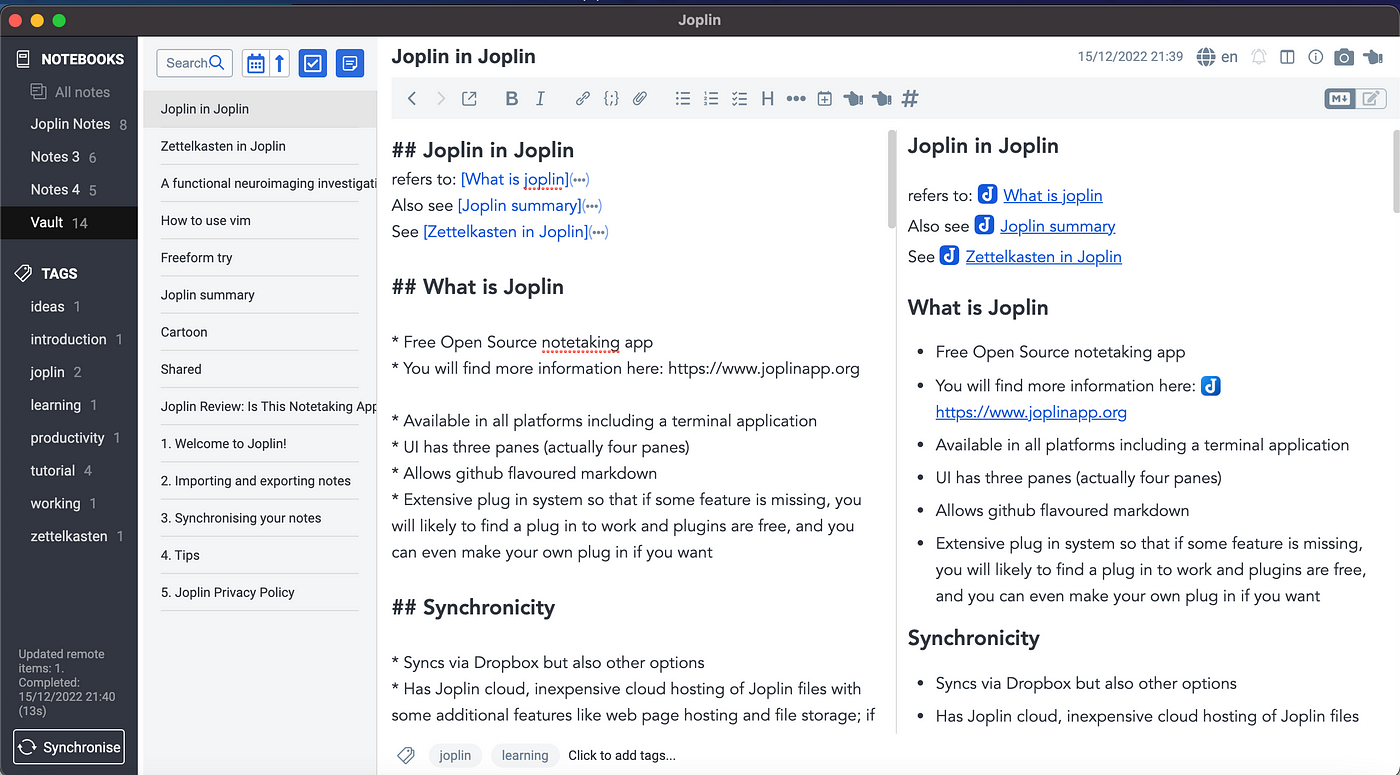
Task: Click pointing-hand icon beside the camera icon
Action: pos(1373,57)
